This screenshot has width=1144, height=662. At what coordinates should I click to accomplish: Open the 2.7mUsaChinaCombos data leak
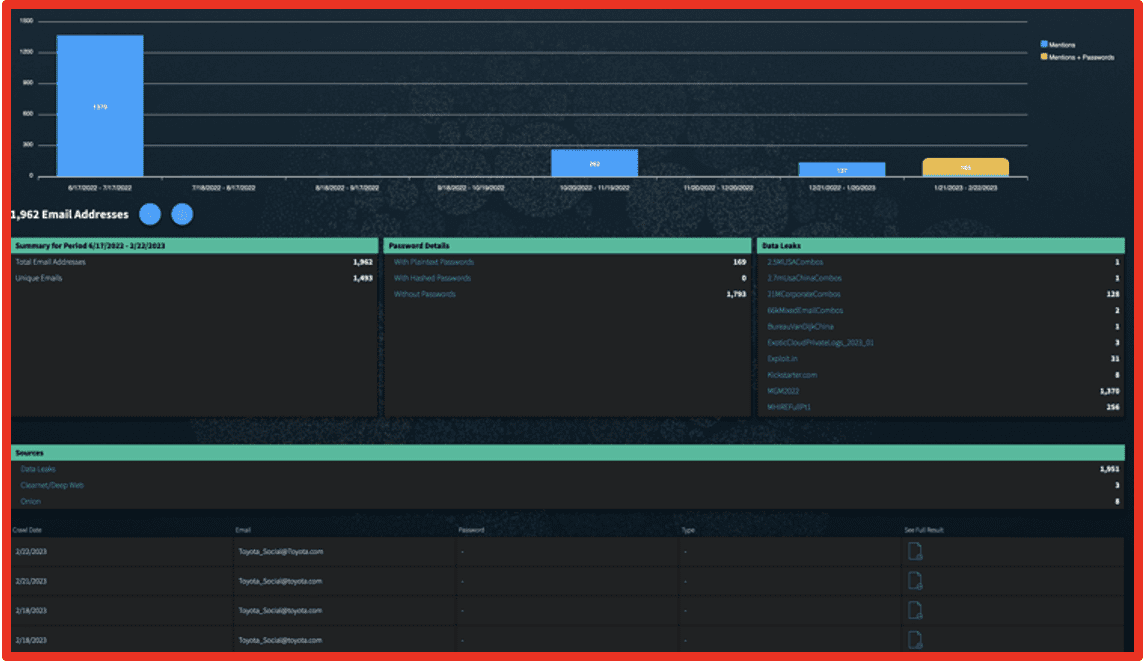[804, 278]
